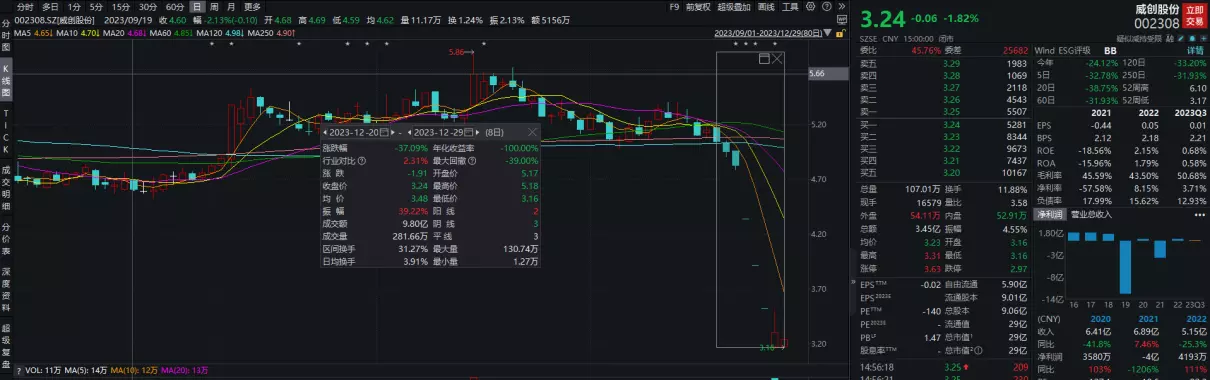Open the settings gear icon in chart toolbar
Viewport: 1210px width, 380px height.
click(810, 6)
